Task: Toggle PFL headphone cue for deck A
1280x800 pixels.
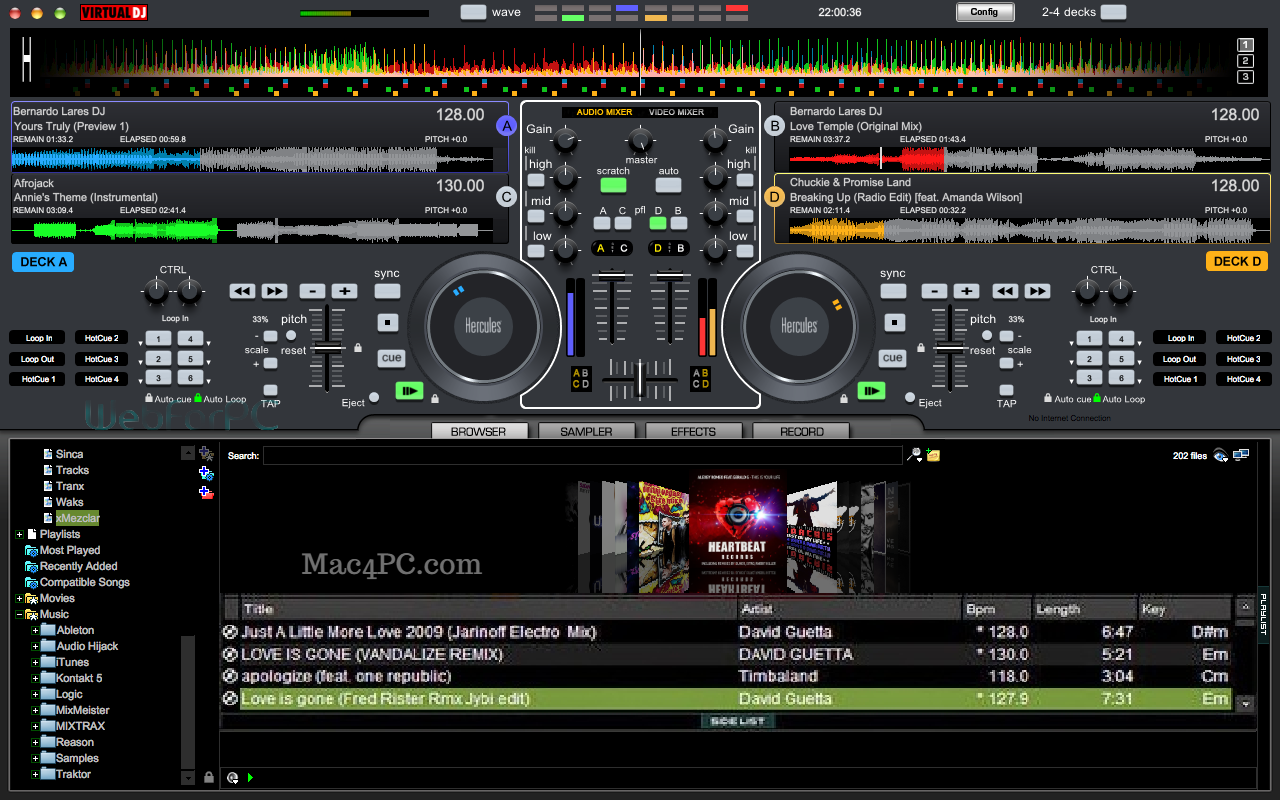Action: point(602,223)
